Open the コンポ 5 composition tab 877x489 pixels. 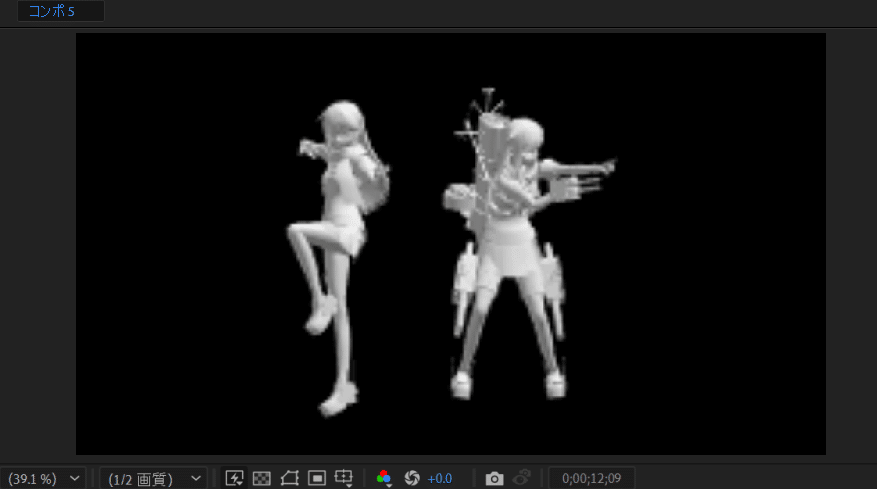click(60, 11)
